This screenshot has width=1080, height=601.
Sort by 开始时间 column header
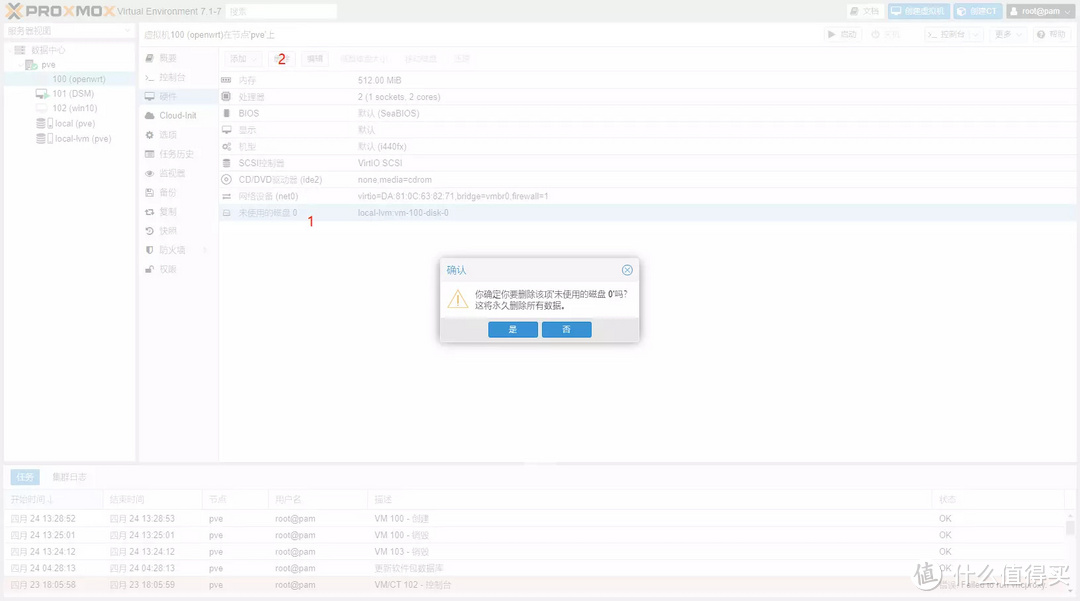(54, 499)
